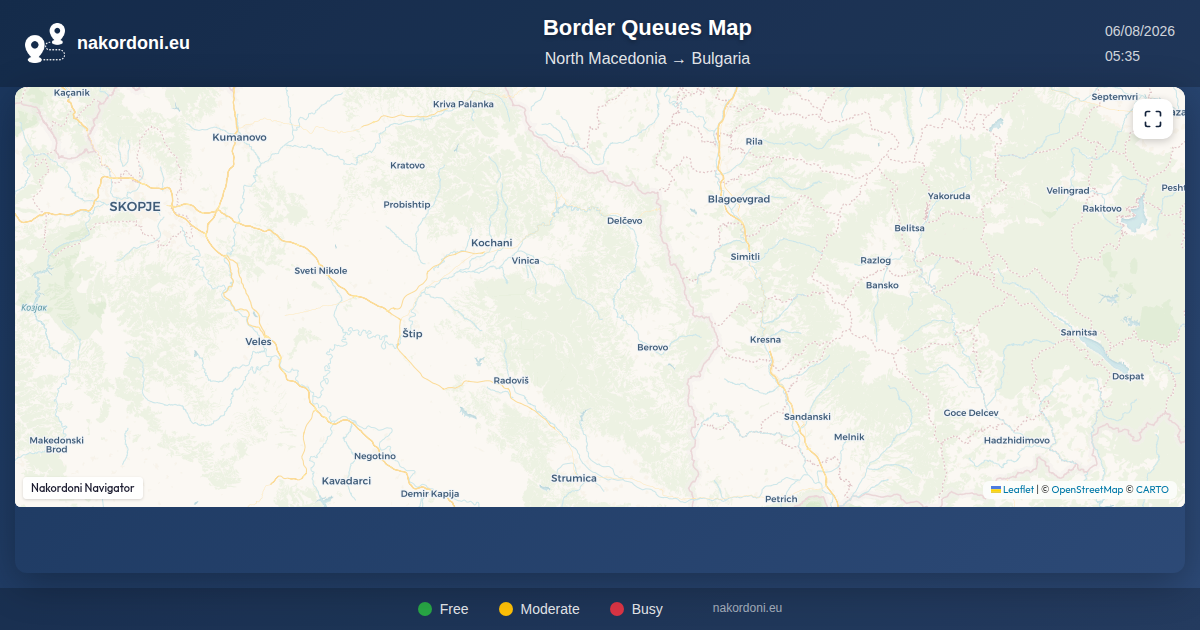Click the Busy legend label

(x=647, y=609)
